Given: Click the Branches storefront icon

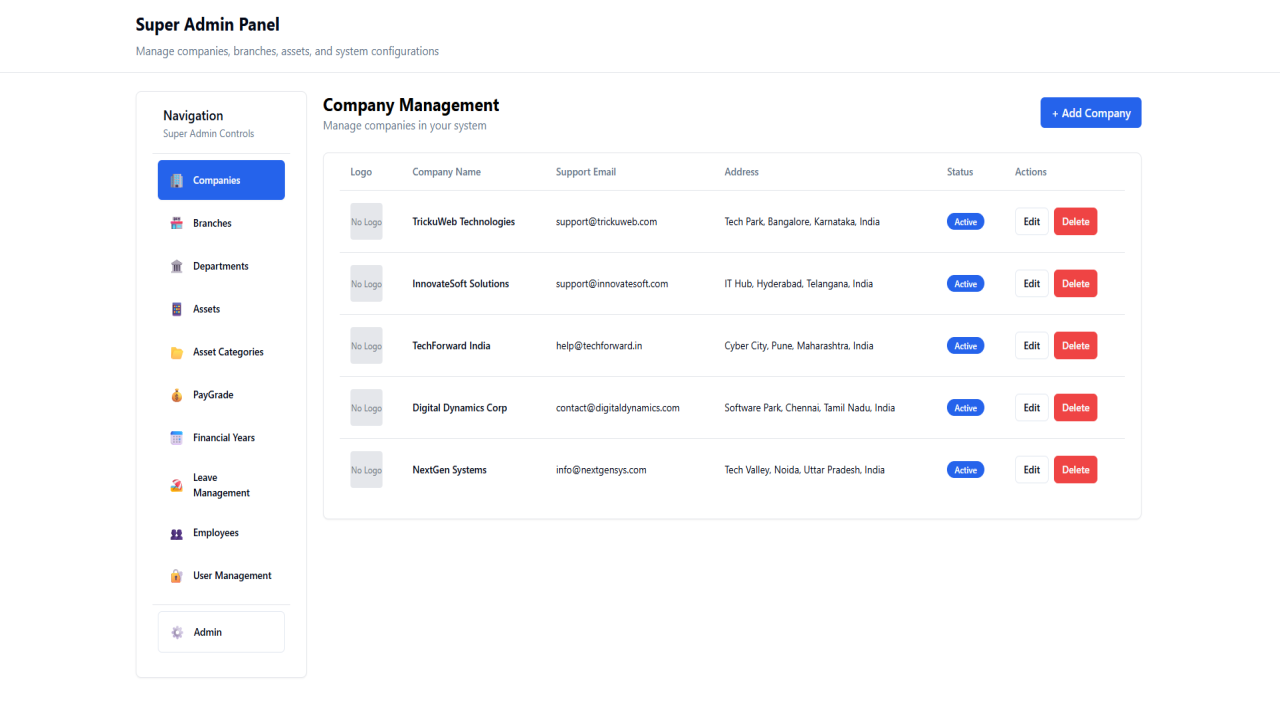Looking at the screenshot, I should [177, 224].
